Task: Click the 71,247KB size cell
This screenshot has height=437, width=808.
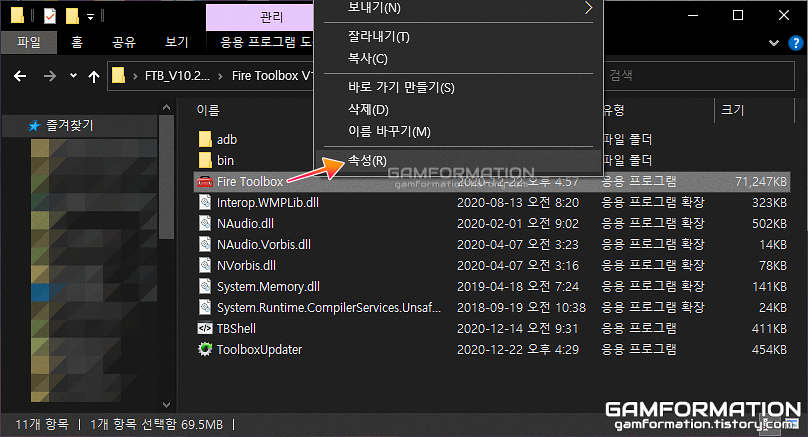Action: 761,182
